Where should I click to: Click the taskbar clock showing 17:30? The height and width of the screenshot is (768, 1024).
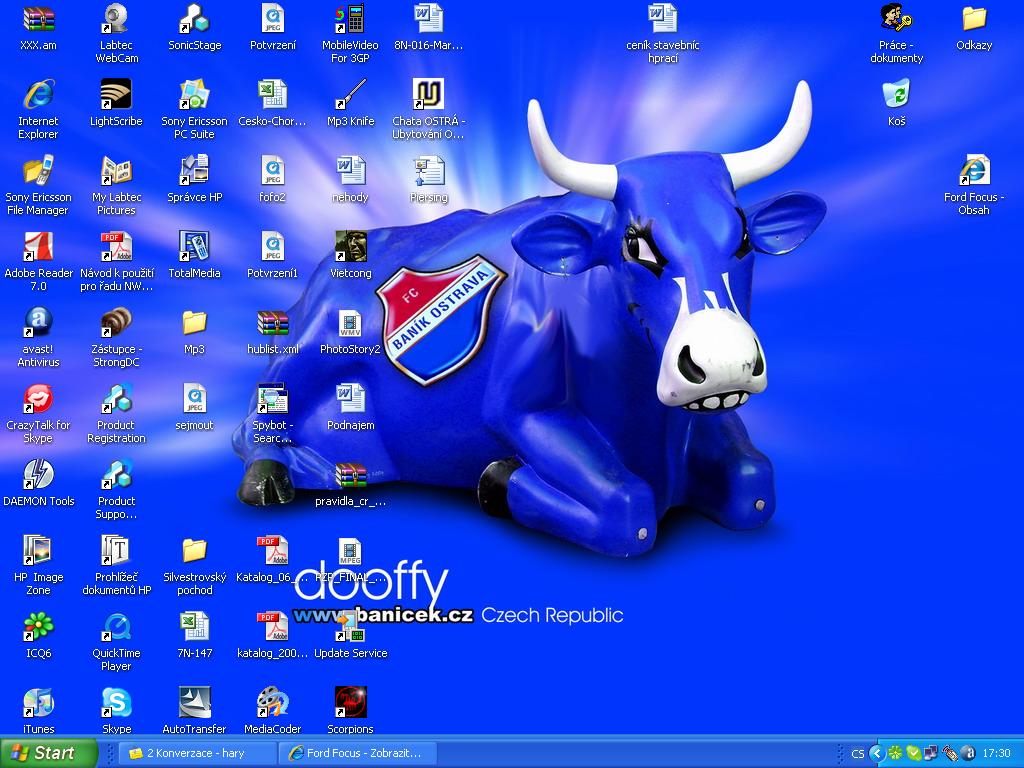tap(996, 753)
